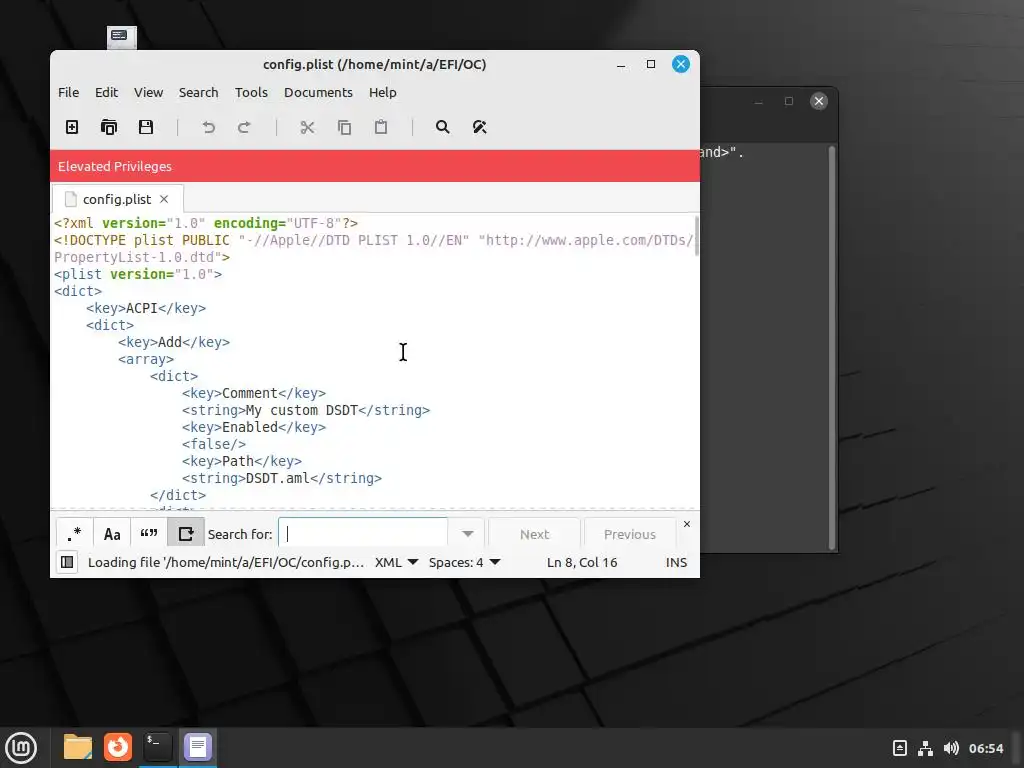
Task: Undo the last edit
Action: point(208,127)
